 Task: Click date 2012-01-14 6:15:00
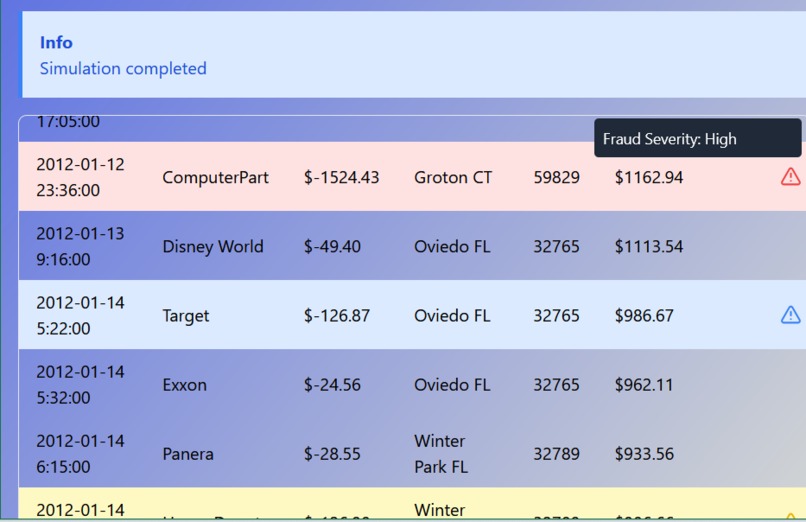80,454
